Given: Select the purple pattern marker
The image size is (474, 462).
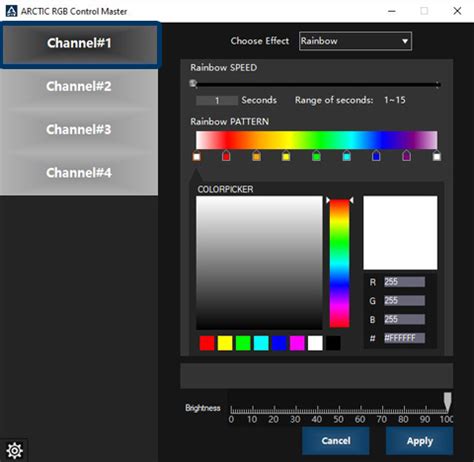Looking at the screenshot, I should 406,155.
